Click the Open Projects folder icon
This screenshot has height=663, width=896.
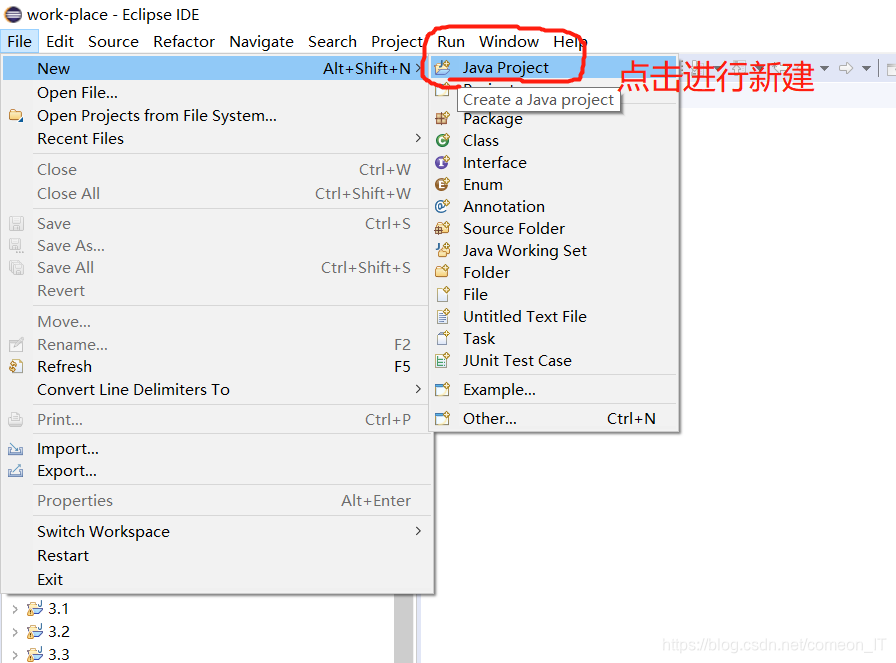(16, 116)
